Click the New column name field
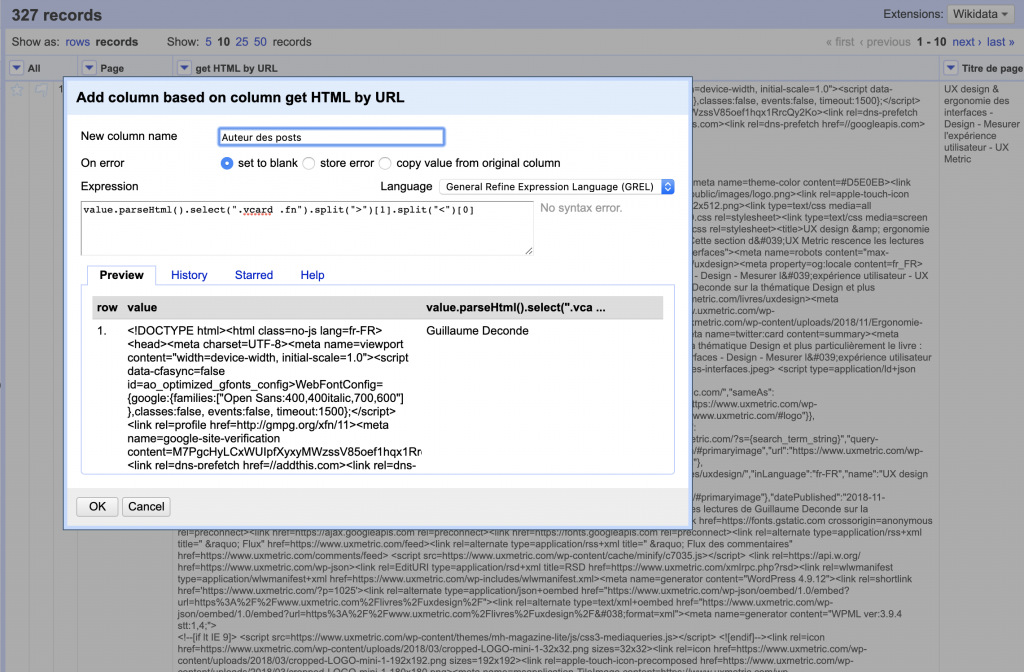The height and width of the screenshot is (672, 1024). [331, 136]
